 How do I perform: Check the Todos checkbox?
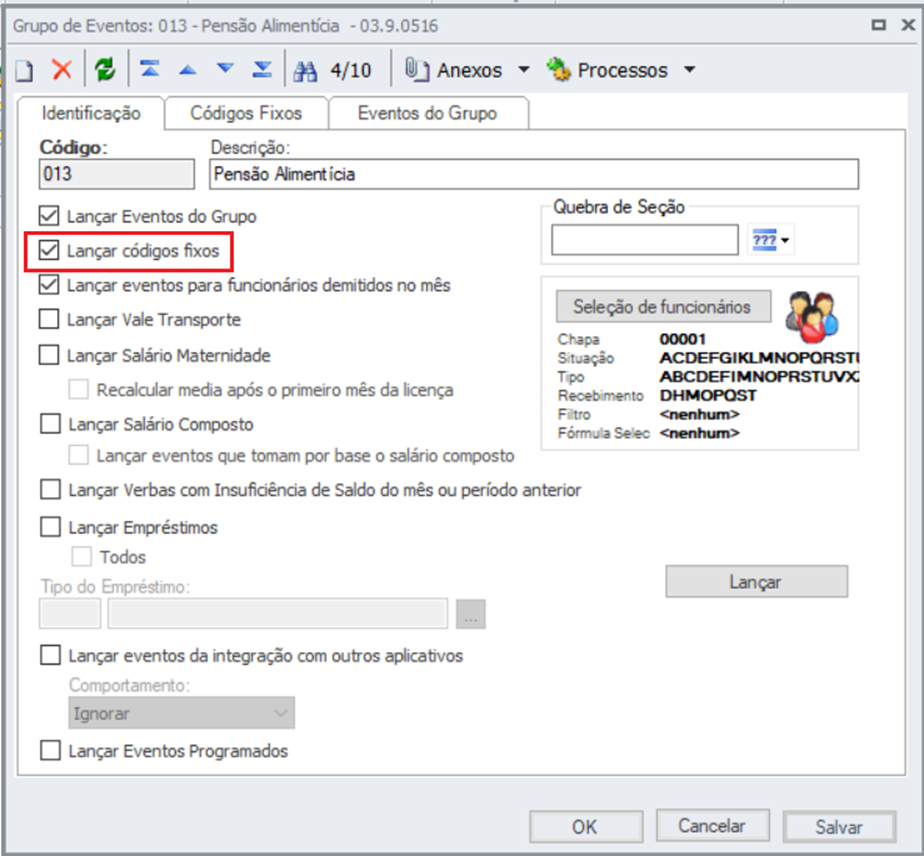pyautogui.click(x=81, y=556)
